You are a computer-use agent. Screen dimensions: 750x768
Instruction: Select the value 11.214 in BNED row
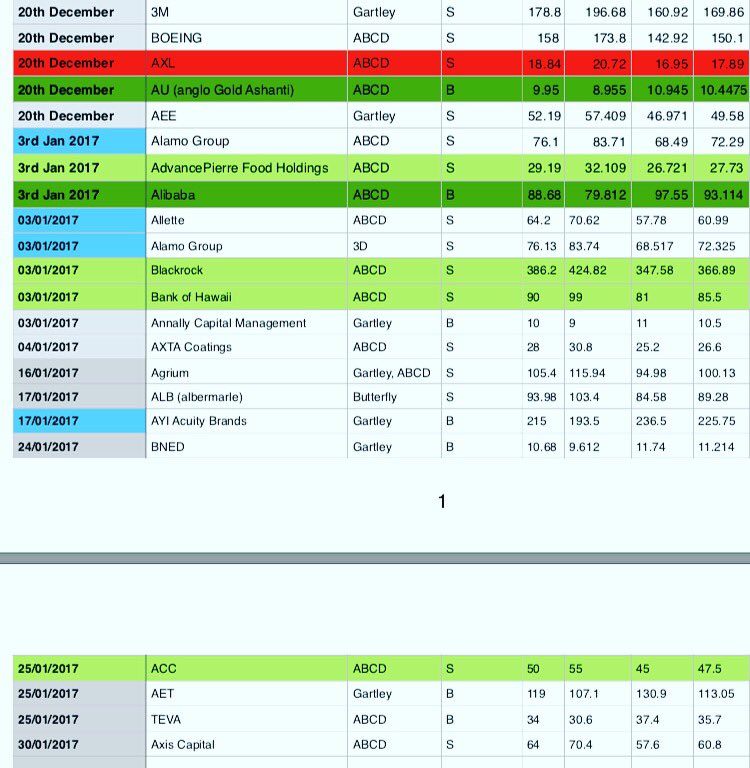tap(716, 447)
